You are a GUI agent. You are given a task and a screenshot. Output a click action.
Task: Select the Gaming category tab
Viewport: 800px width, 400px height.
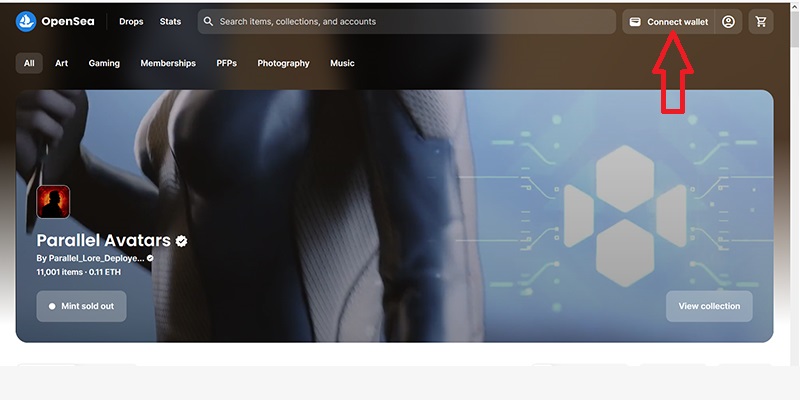click(x=104, y=63)
